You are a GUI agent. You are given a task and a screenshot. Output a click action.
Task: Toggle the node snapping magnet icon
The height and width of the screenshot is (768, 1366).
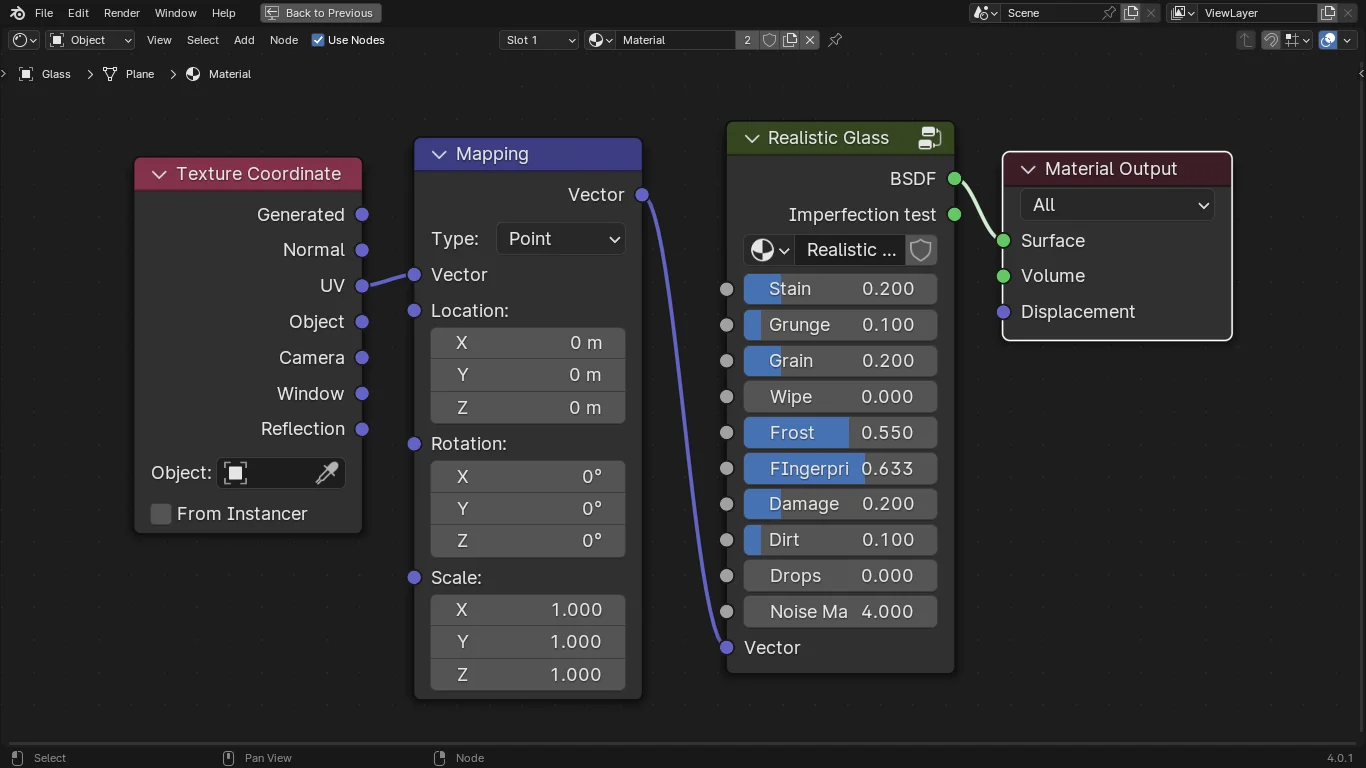pyautogui.click(x=1270, y=40)
